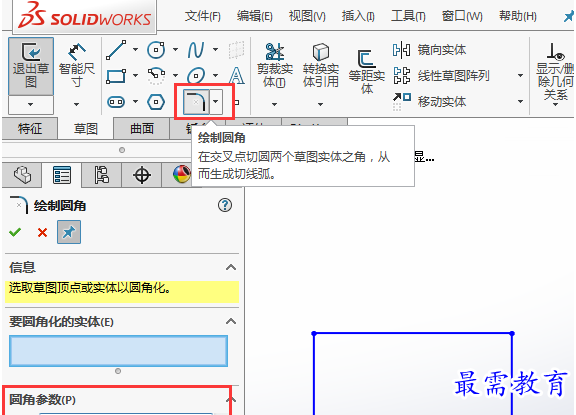
Task: Click the Exit Sketch (退出草图) button
Action: click(x=31, y=66)
